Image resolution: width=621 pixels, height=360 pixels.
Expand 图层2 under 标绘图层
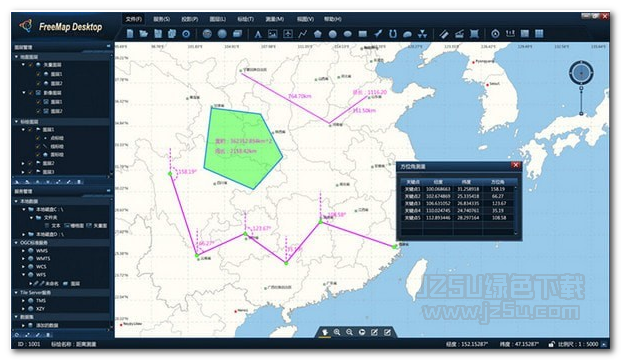tap(23, 163)
